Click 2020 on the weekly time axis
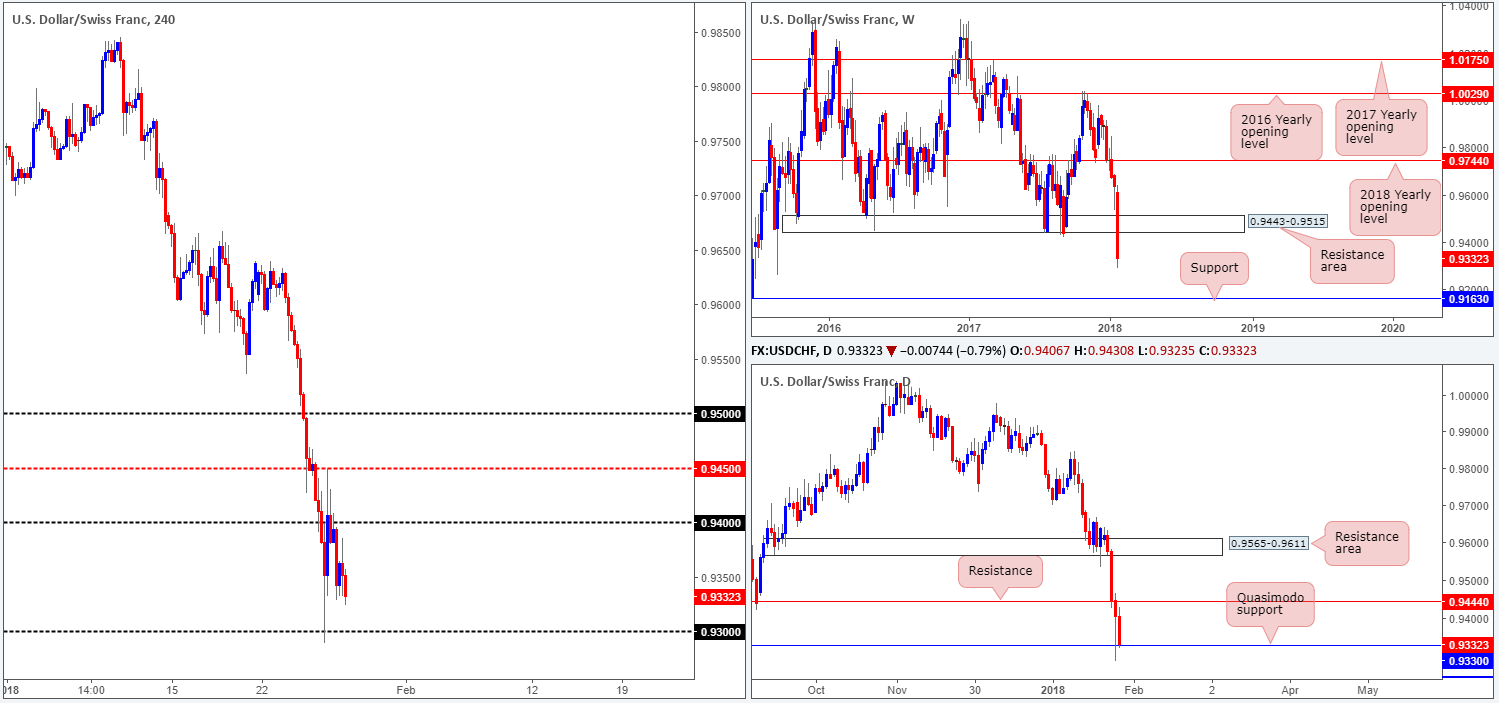1499x703 pixels. click(1393, 328)
